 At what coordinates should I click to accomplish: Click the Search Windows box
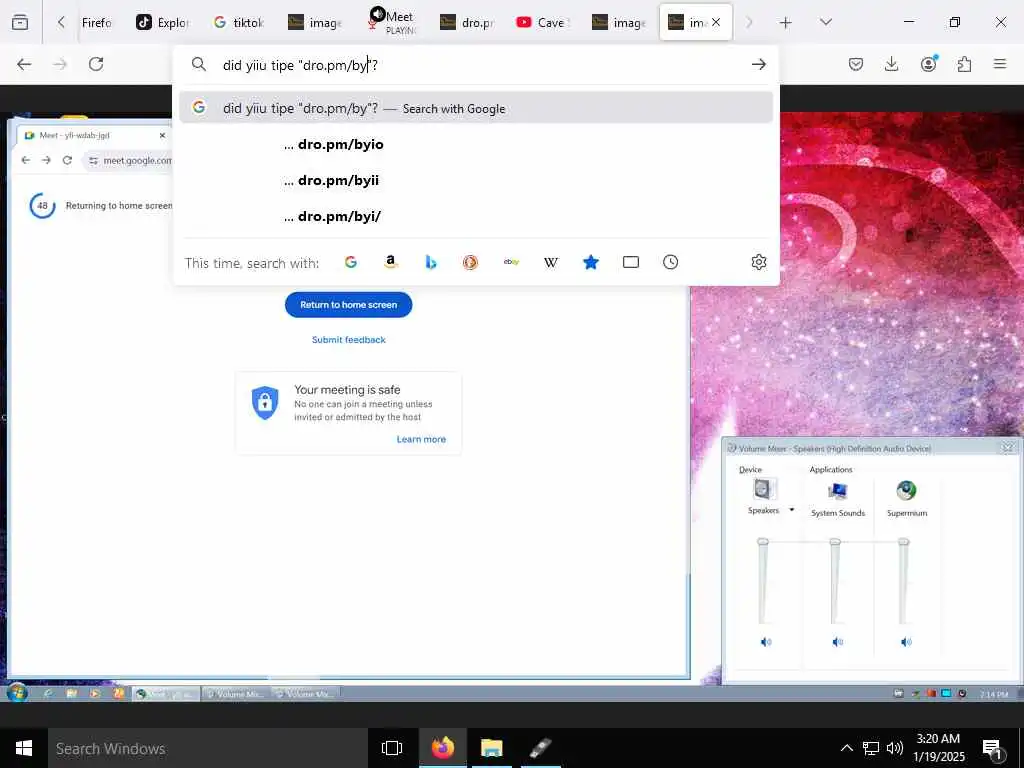(208, 748)
